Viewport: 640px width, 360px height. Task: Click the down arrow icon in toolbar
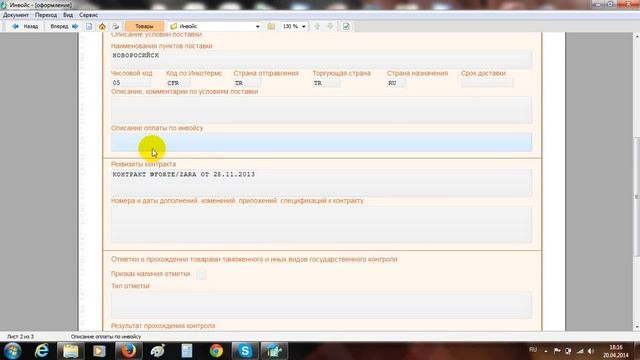coord(331,27)
